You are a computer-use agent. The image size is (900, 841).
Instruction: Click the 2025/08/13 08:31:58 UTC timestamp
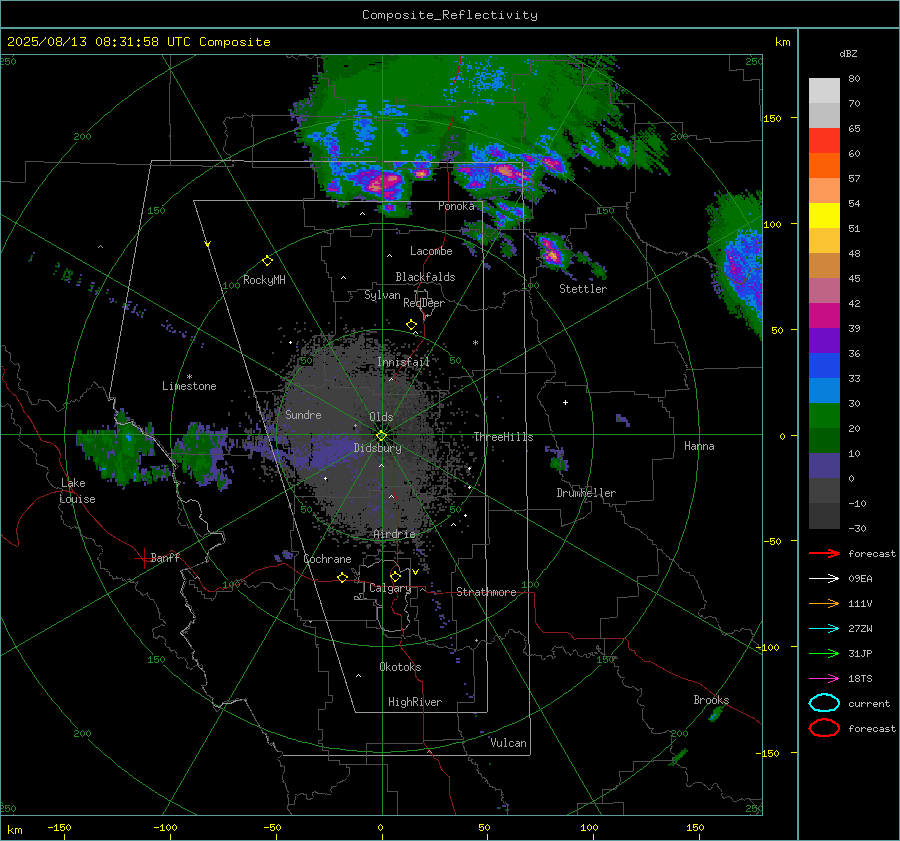(138, 42)
